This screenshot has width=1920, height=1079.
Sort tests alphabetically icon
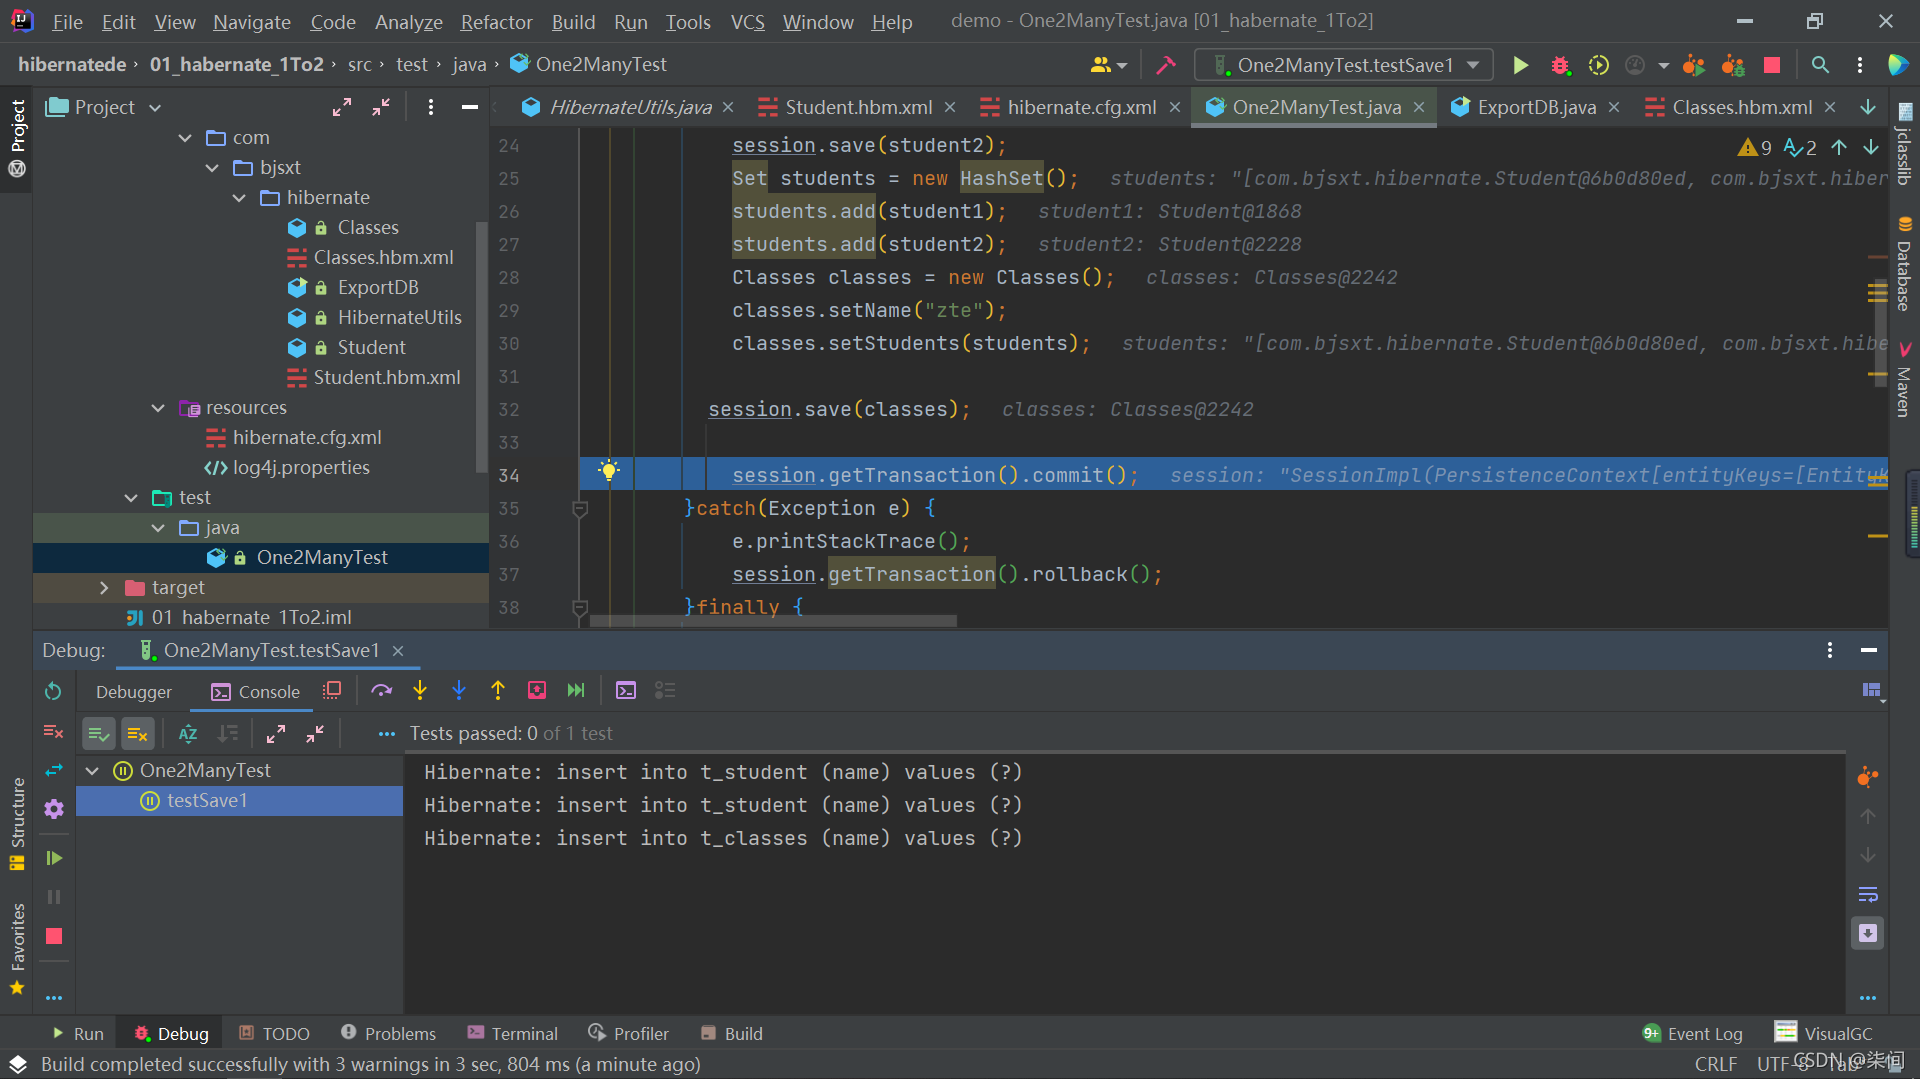tap(188, 733)
